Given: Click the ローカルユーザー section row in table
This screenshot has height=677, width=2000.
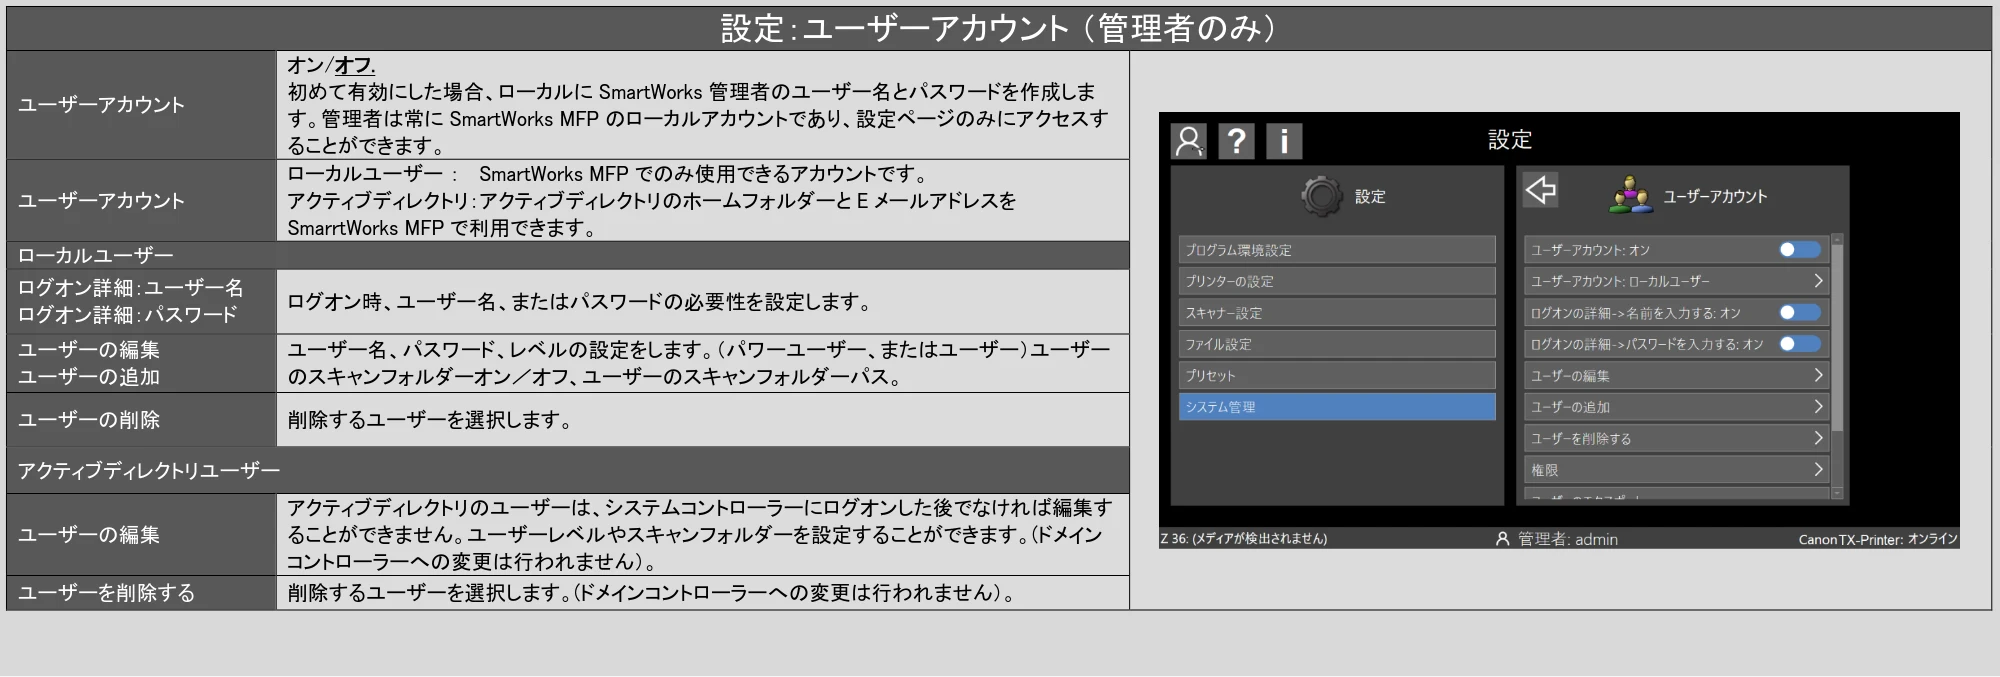Looking at the screenshot, I should pyautogui.click(x=567, y=255).
